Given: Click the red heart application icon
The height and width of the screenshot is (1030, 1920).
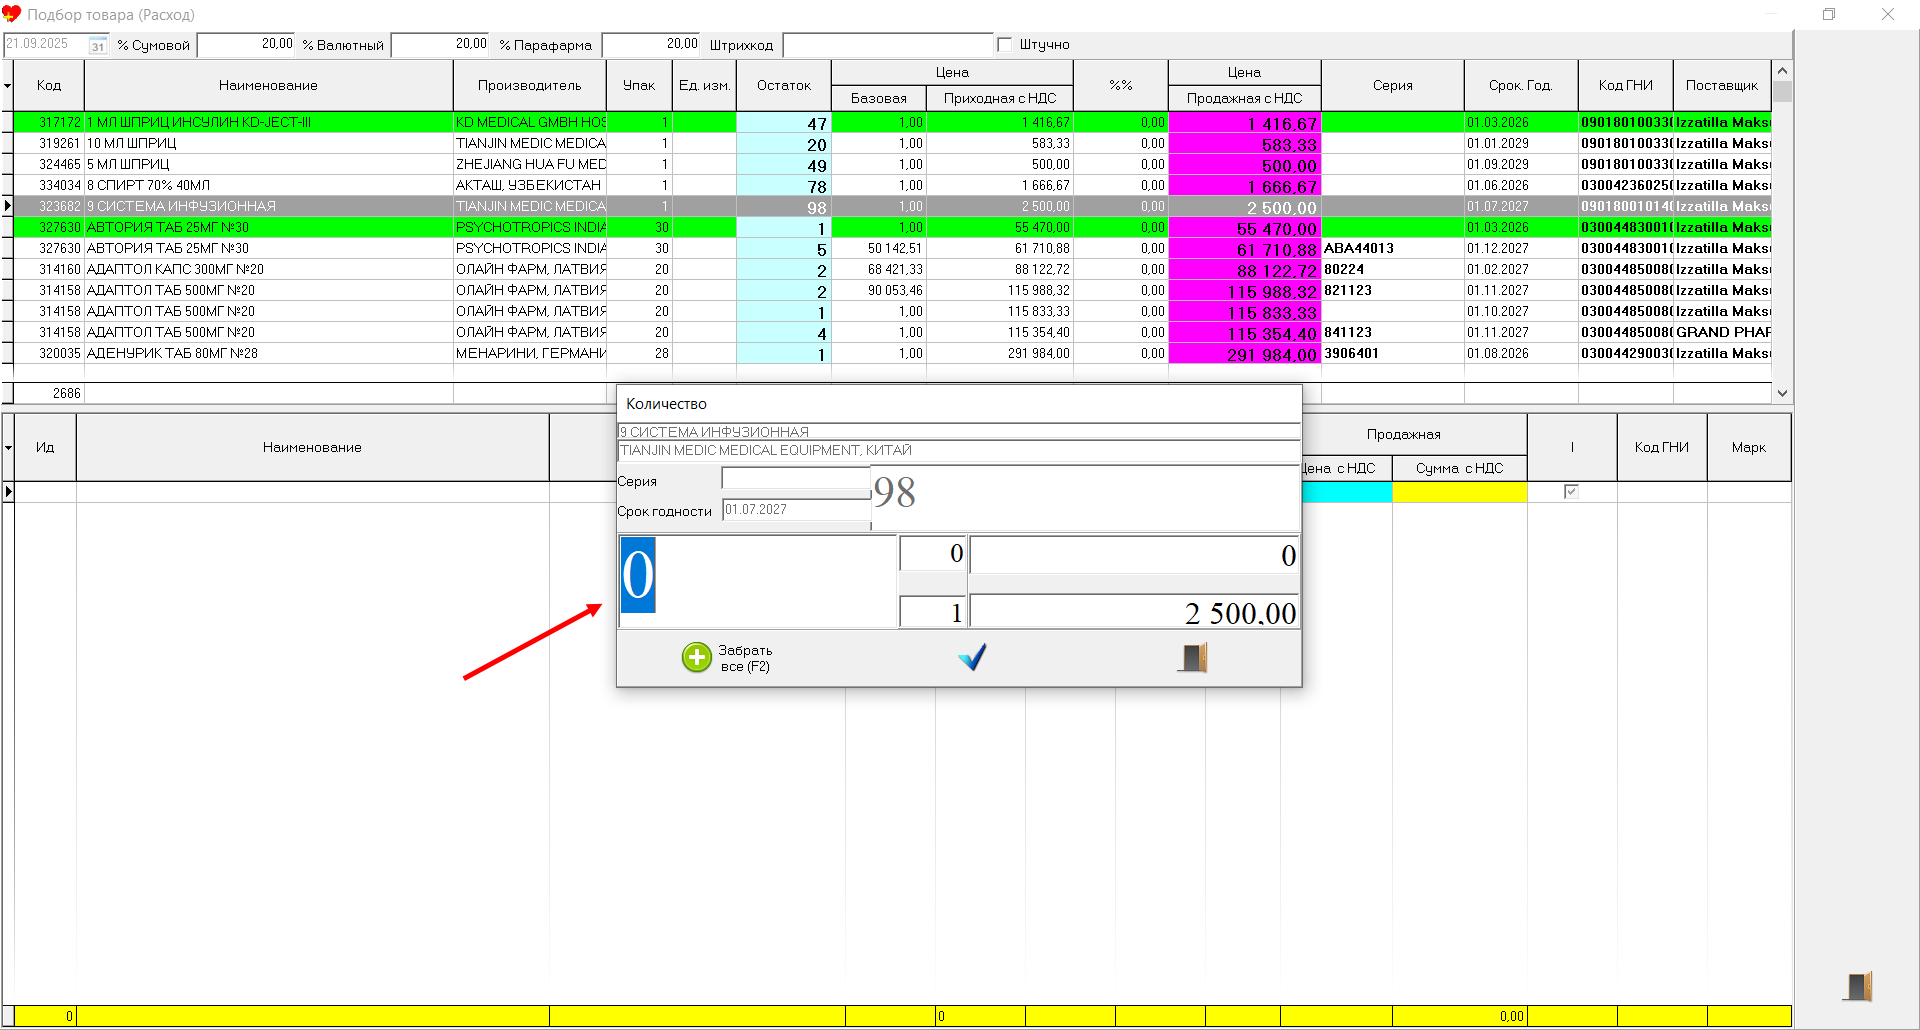Looking at the screenshot, I should point(12,14).
